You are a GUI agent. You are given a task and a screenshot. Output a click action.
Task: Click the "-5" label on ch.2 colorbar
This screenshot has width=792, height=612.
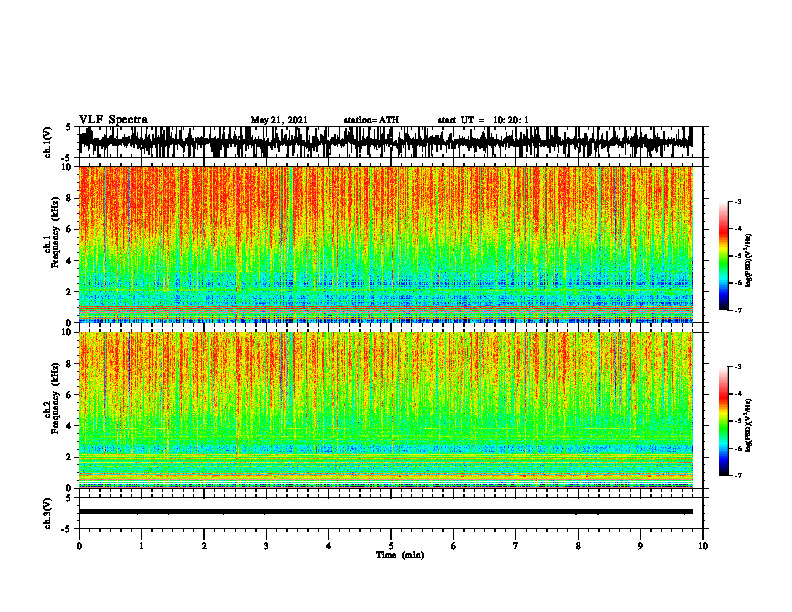pyautogui.click(x=738, y=421)
